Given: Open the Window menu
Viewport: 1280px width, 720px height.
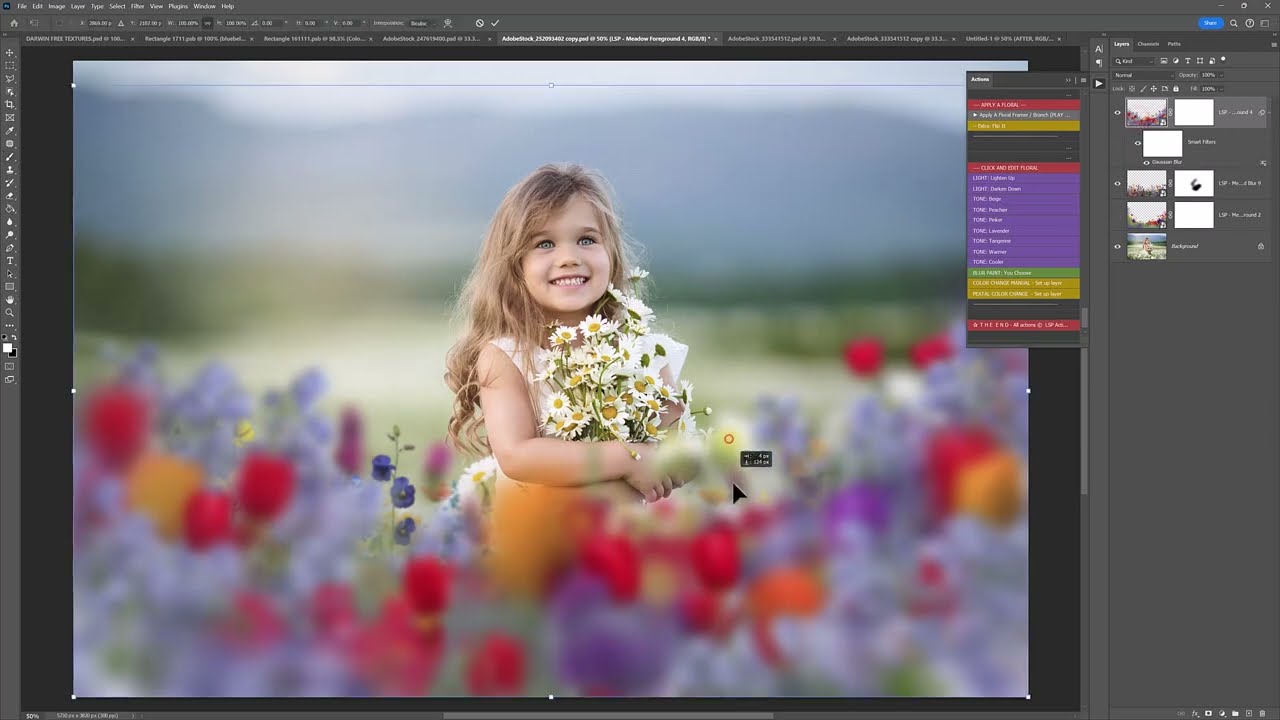Looking at the screenshot, I should point(204,6).
